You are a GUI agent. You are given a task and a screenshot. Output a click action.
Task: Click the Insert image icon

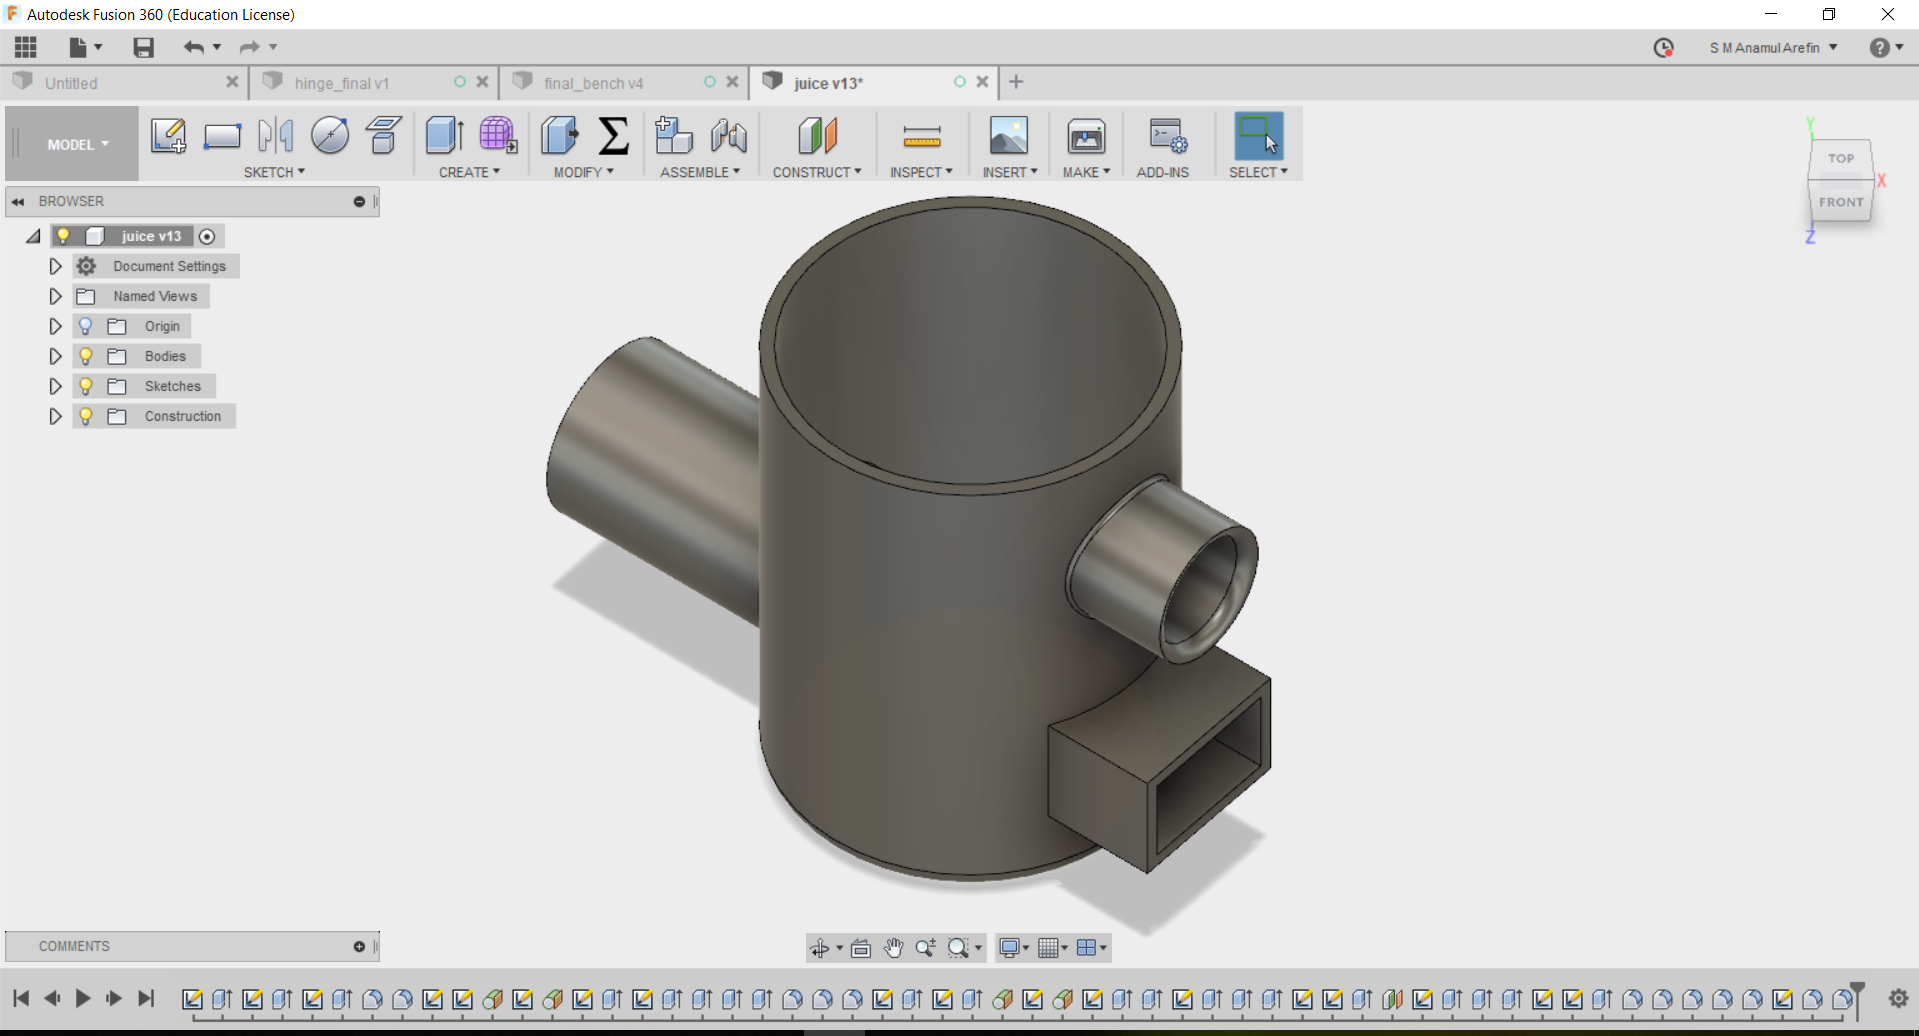[x=1008, y=136]
